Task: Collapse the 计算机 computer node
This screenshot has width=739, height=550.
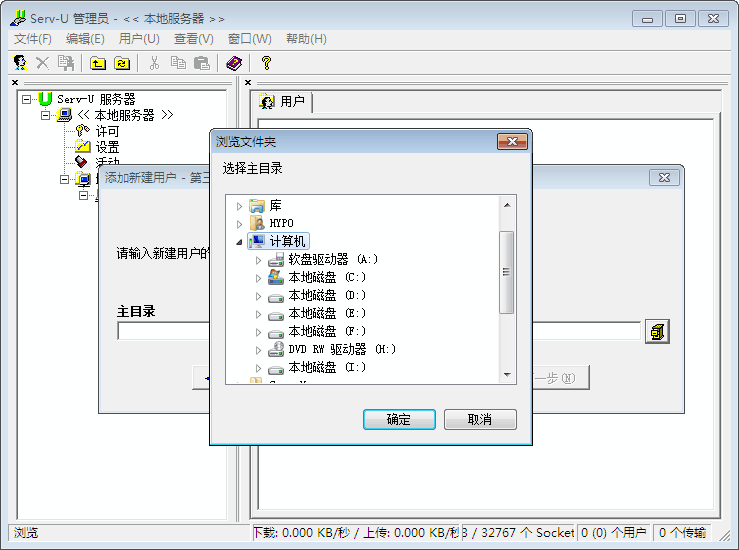Action: point(239,242)
